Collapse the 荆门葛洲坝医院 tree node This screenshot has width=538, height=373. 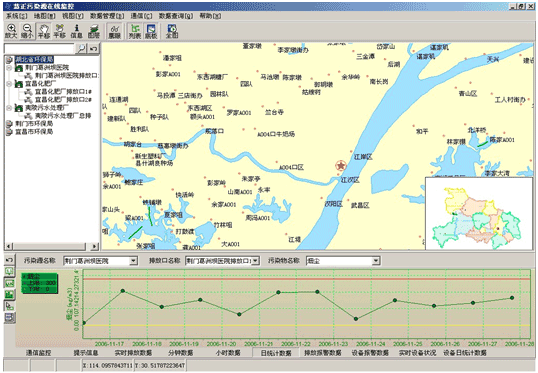9,68
